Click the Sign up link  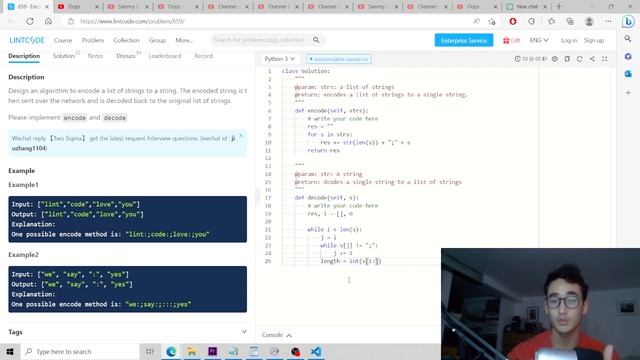(594, 40)
